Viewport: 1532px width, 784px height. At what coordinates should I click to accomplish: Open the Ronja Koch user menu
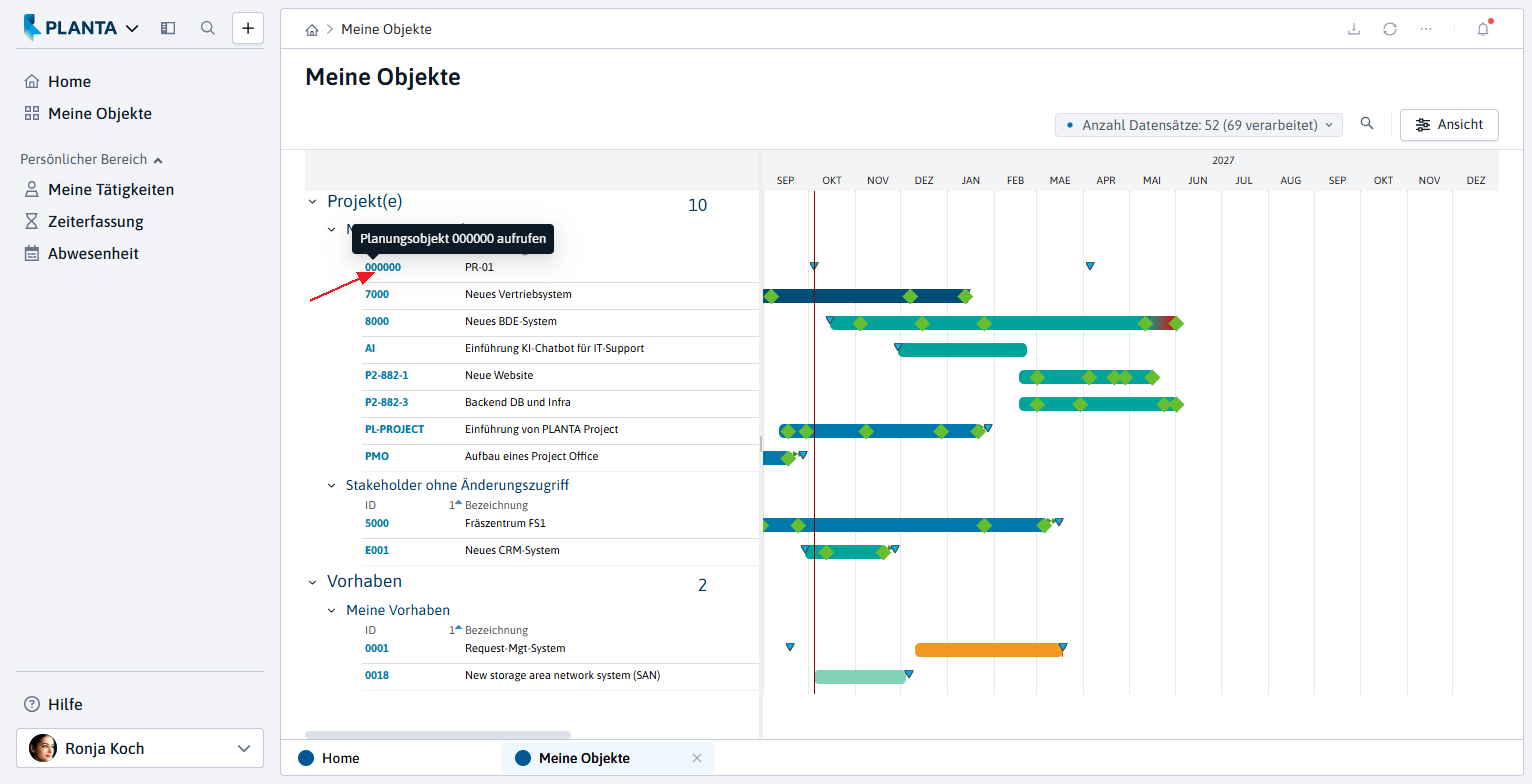[140, 748]
